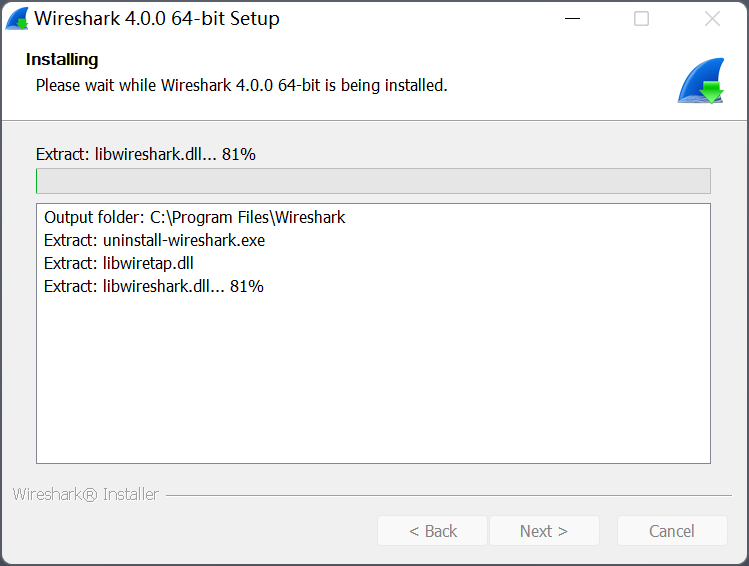Screen dimensions: 749x566
Task: Minimize the Wireshark Setup window
Action: click(572, 19)
